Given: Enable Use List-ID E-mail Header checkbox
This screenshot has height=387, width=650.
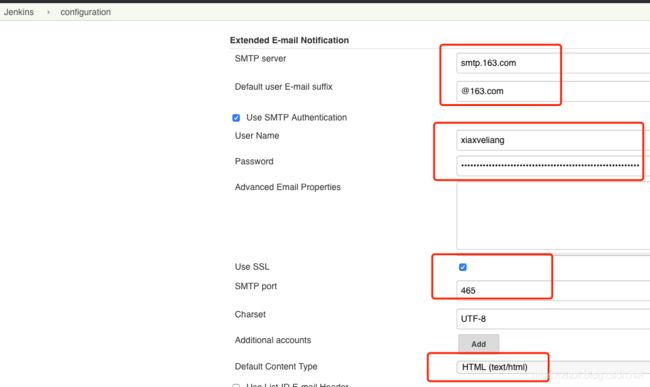Looking at the screenshot, I should pyautogui.click(x=236, y=385).
